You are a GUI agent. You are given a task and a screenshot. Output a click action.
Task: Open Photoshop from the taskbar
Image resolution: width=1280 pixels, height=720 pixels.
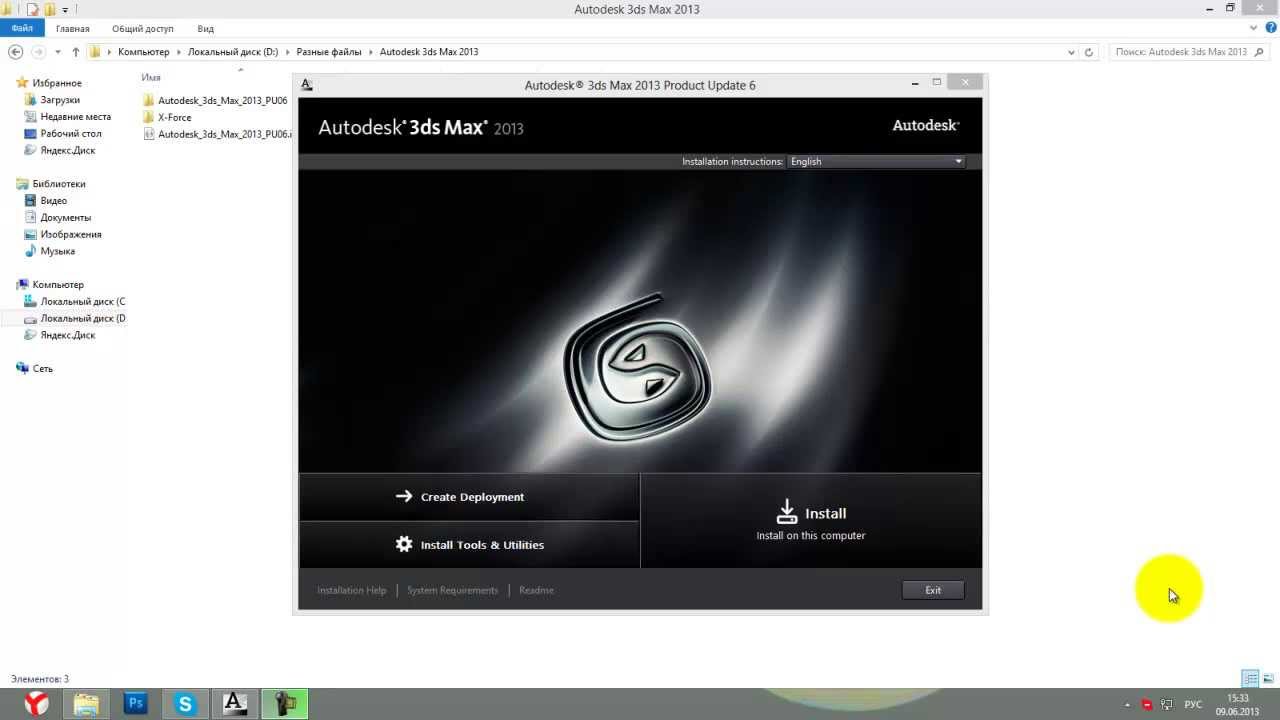click(136, 704)
